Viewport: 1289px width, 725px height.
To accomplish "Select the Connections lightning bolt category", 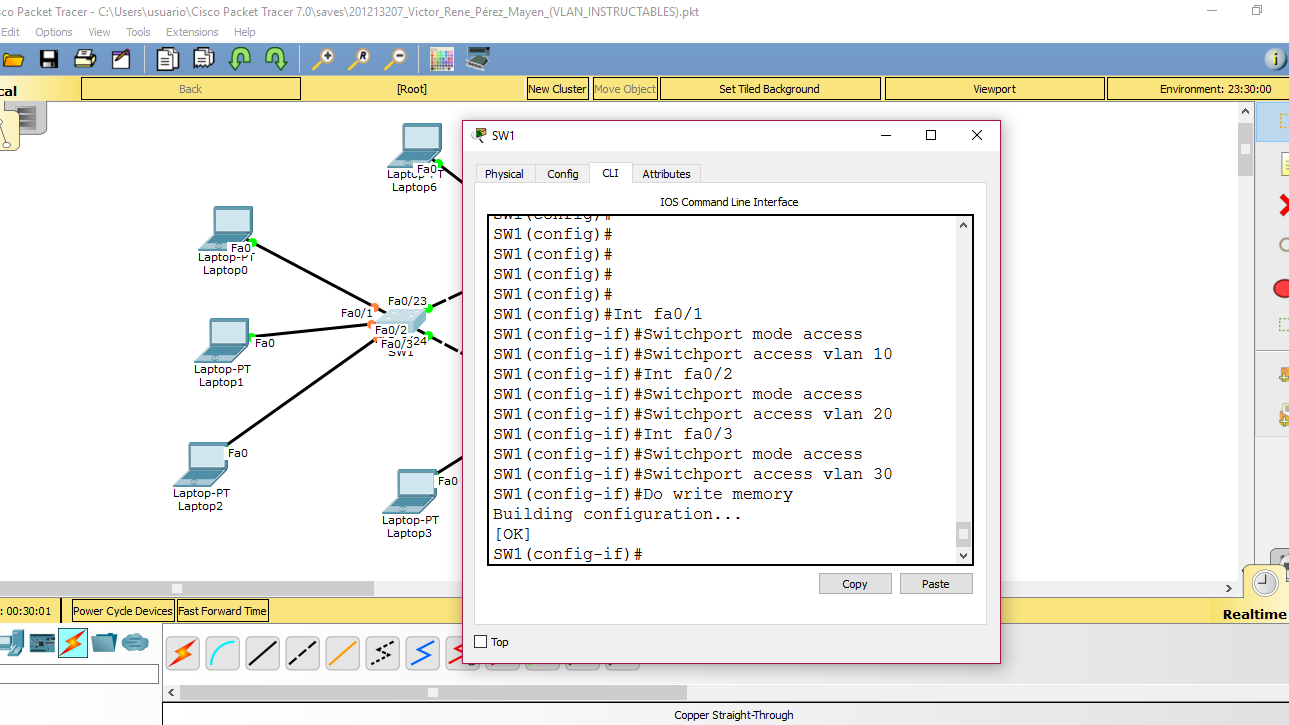I will (73, 642).
